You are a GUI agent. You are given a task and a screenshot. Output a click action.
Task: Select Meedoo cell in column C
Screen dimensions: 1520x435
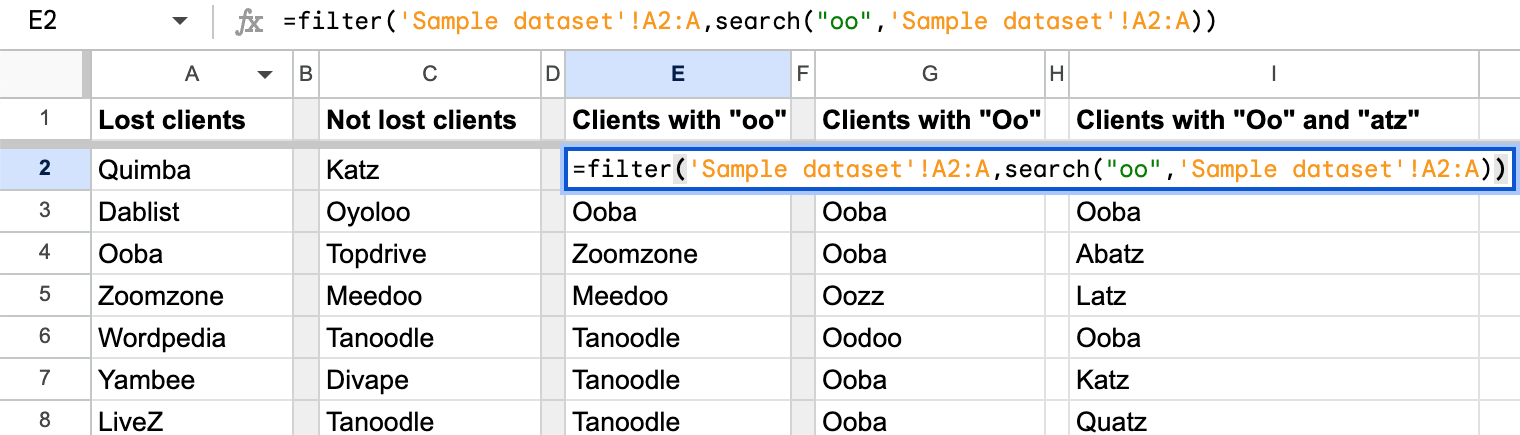click(429, 295)
